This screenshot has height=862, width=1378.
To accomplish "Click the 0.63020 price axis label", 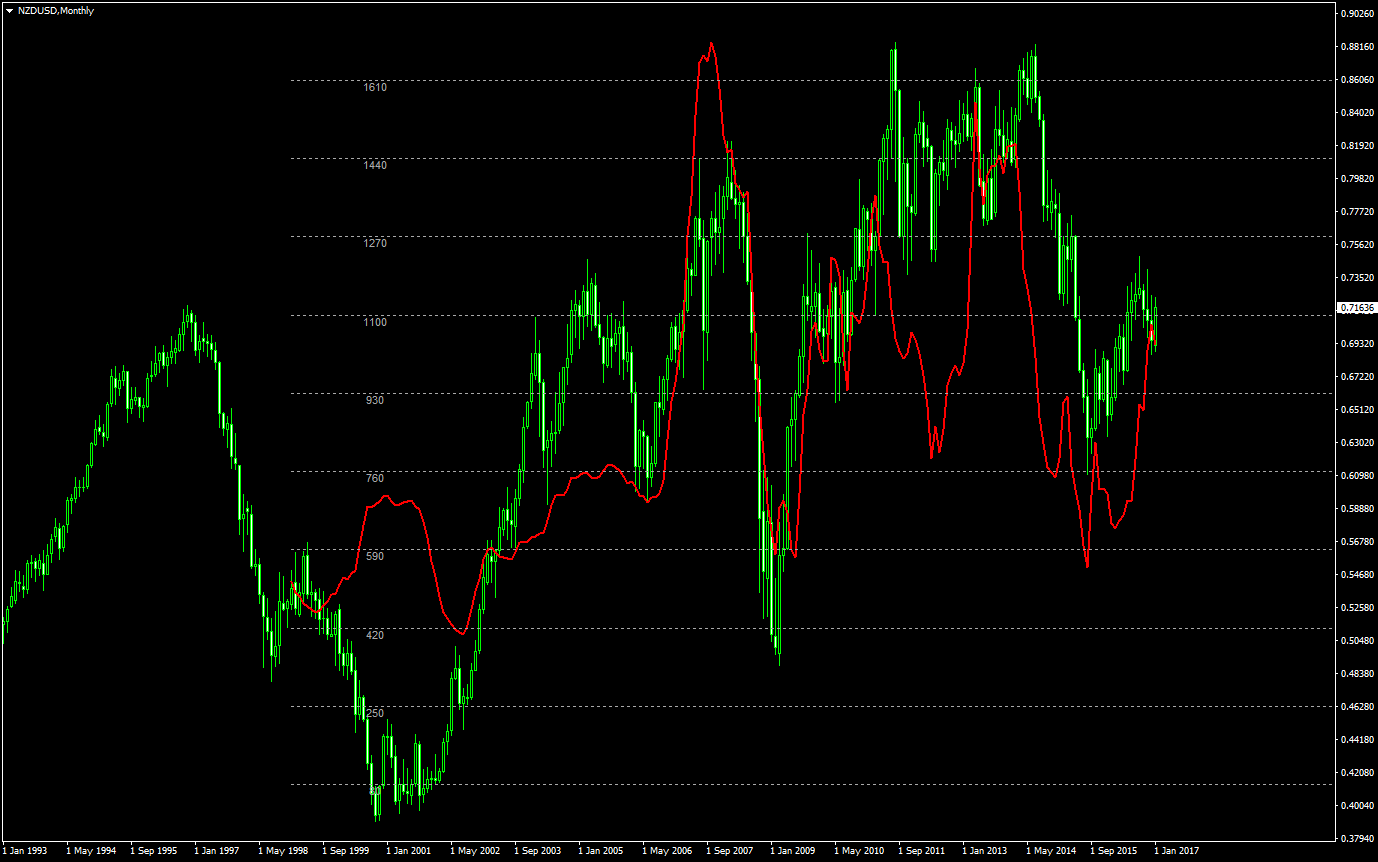I will click(1356, 443).
